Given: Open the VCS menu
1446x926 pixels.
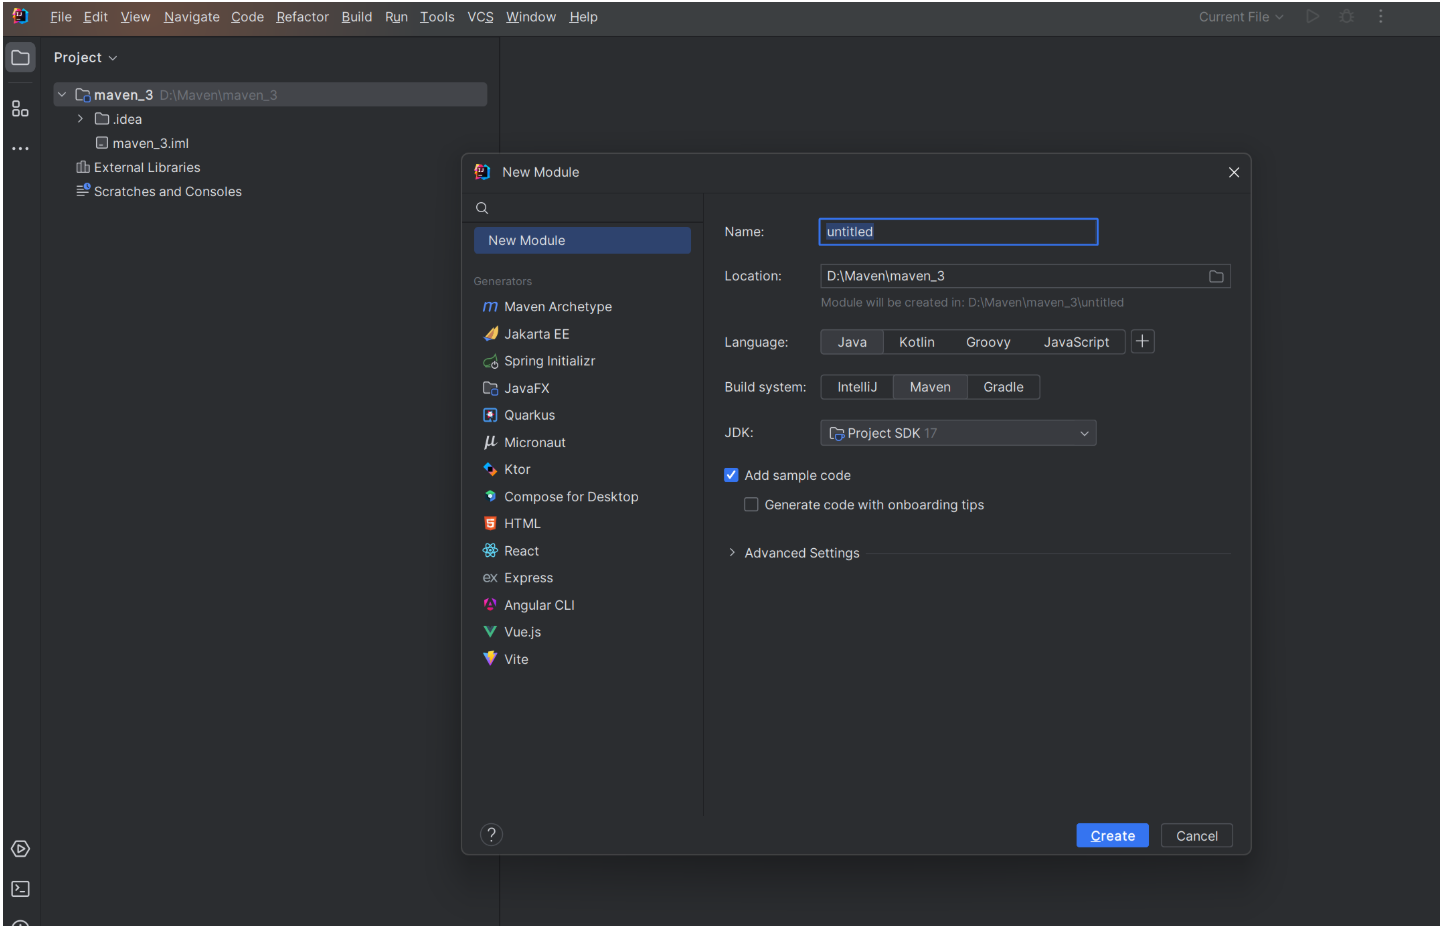Looking at the screenshot, I should point(481,17).
